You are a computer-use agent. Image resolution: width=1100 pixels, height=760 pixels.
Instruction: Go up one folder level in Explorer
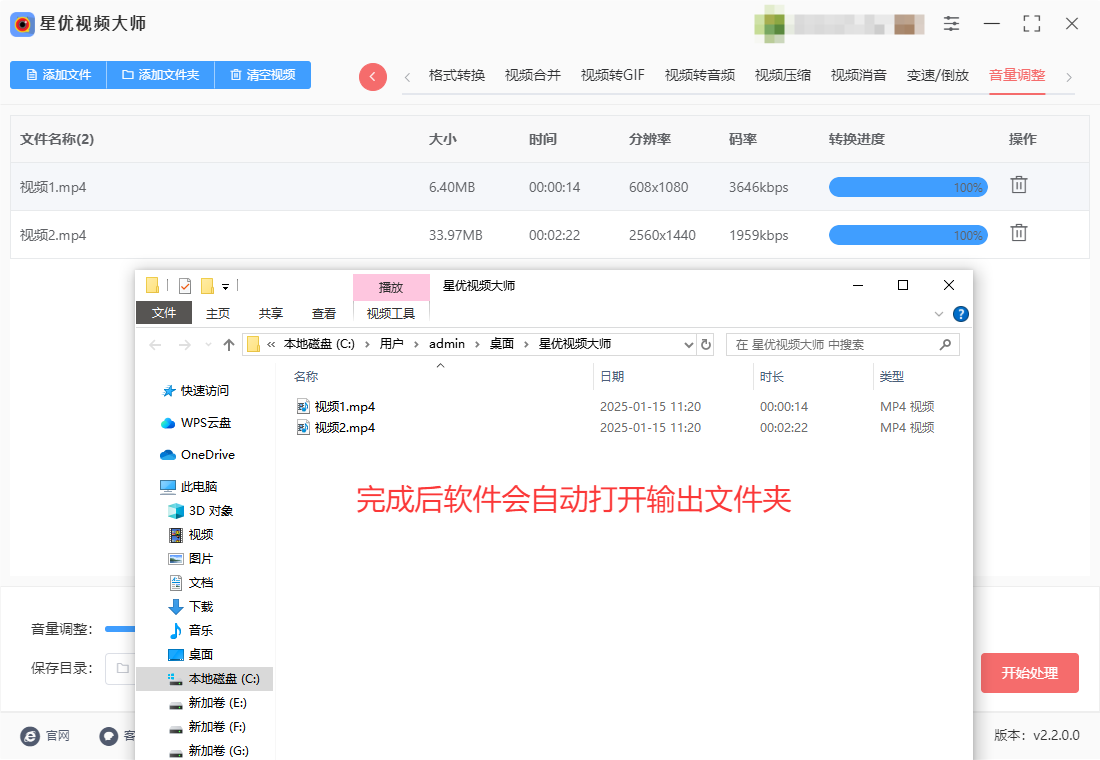pyautogui.click(x=229, y=345)
